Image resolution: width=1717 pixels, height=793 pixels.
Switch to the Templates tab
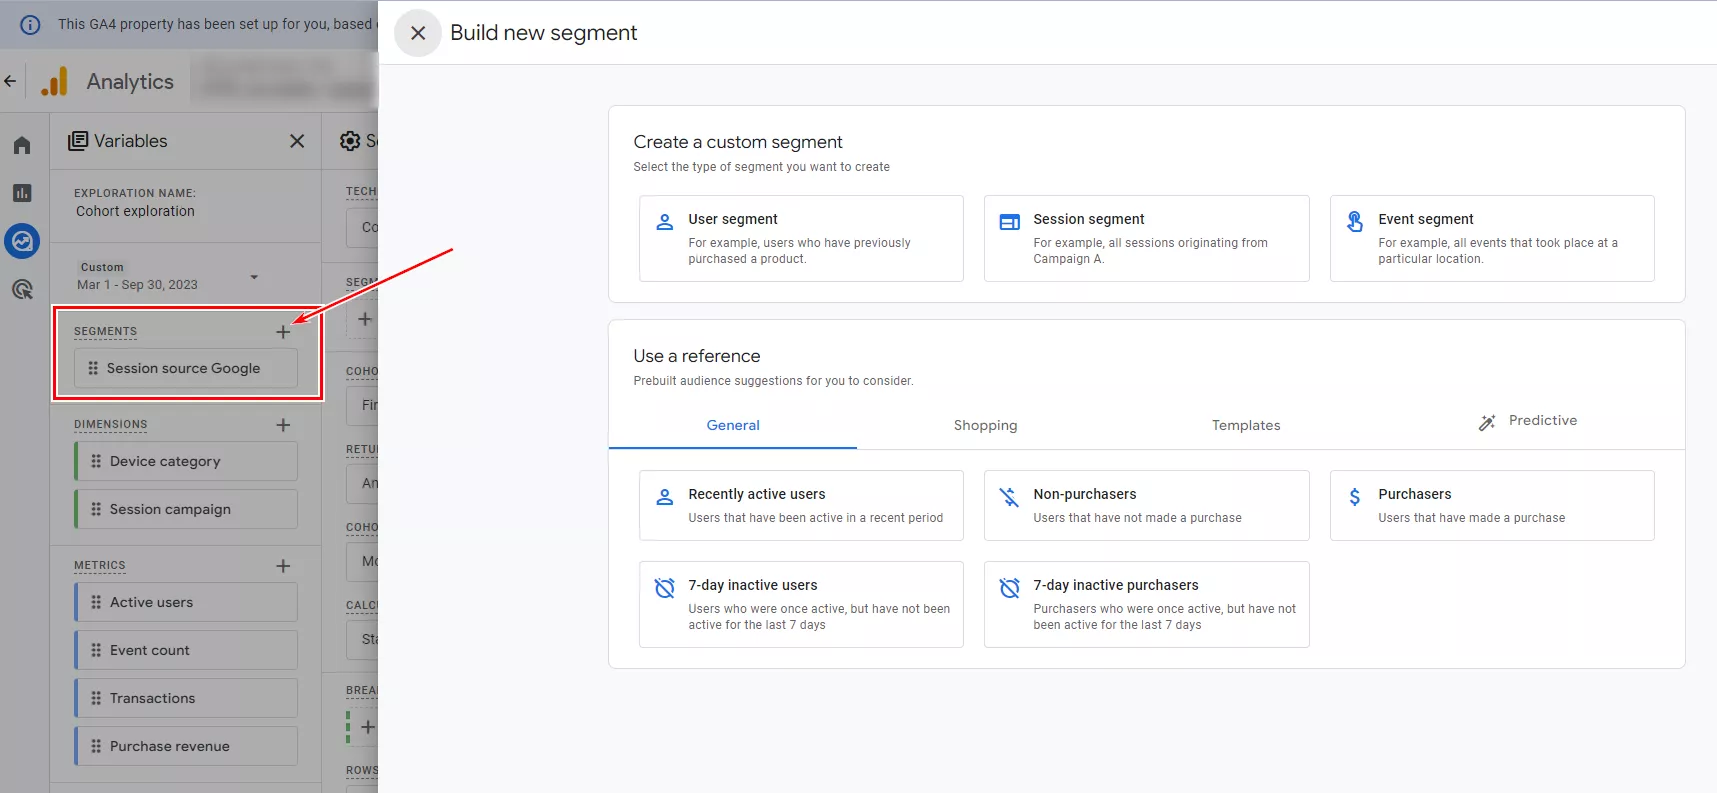[x=1246, y=425]
